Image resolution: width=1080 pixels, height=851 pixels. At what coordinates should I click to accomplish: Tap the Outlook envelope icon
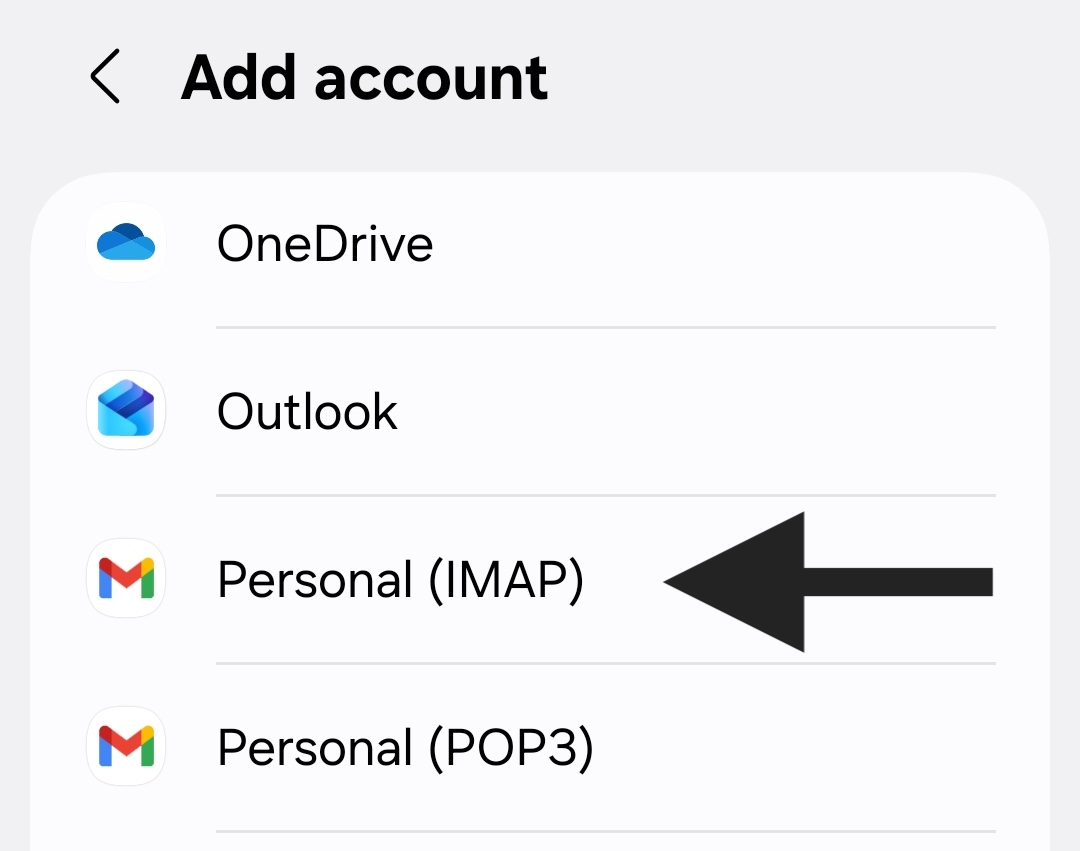tap(126, 410)
